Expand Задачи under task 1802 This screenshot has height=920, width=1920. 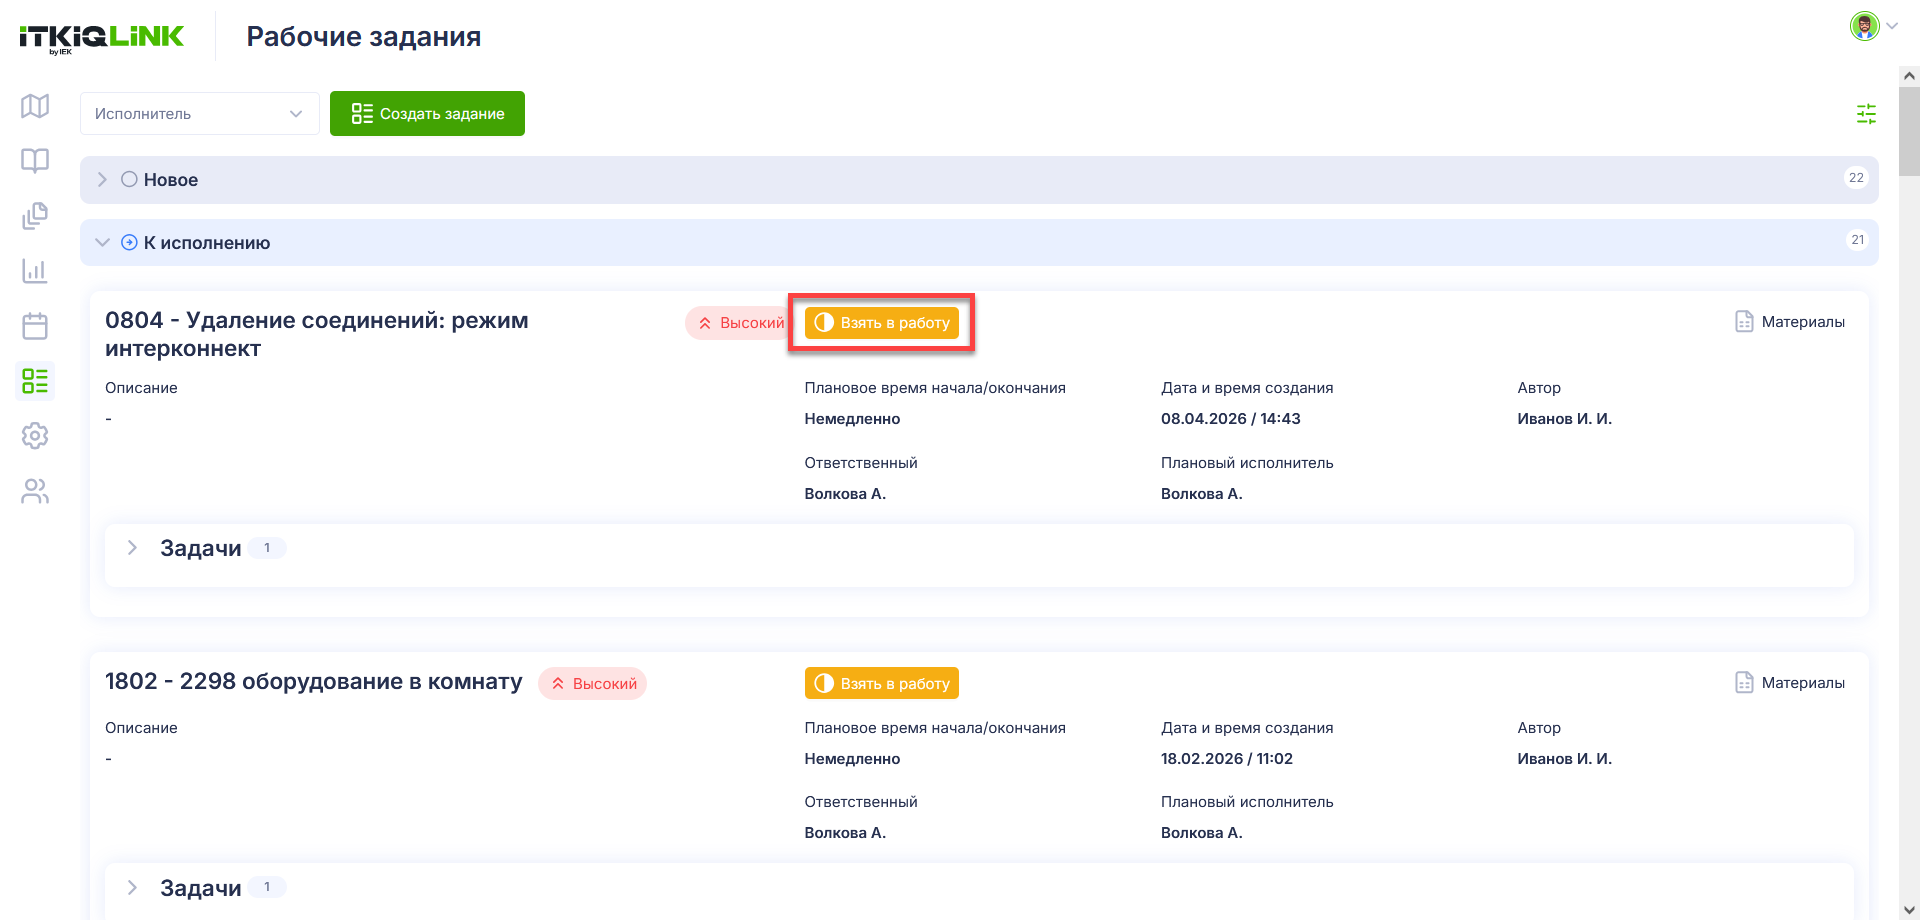click(132, 888)
